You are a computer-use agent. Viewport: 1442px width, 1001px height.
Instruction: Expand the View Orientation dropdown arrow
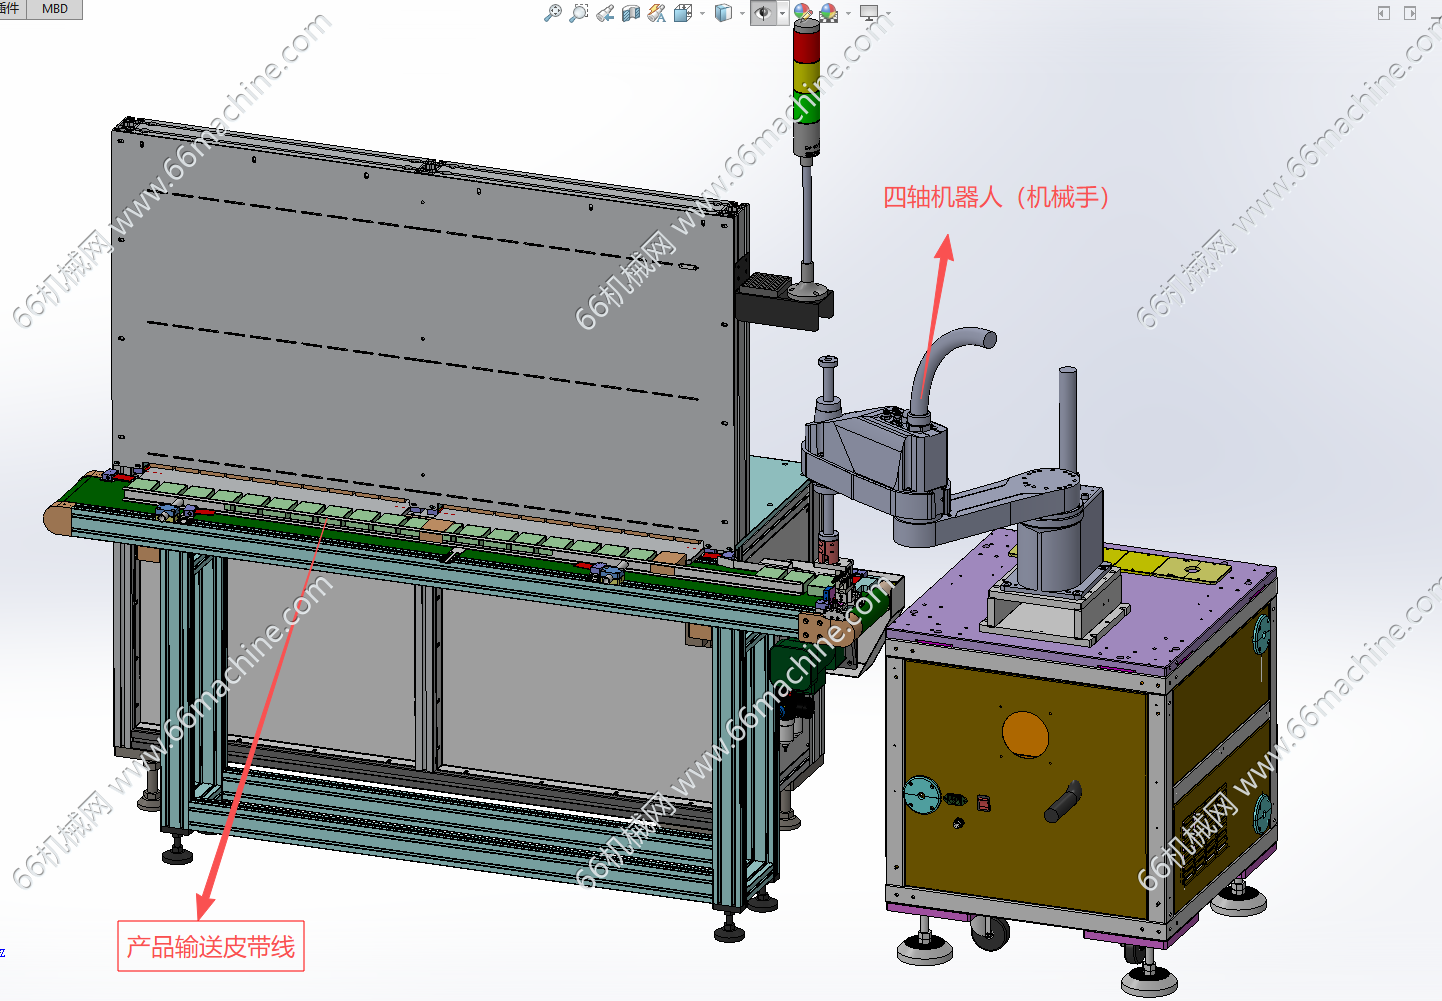(x=702, y=14)
